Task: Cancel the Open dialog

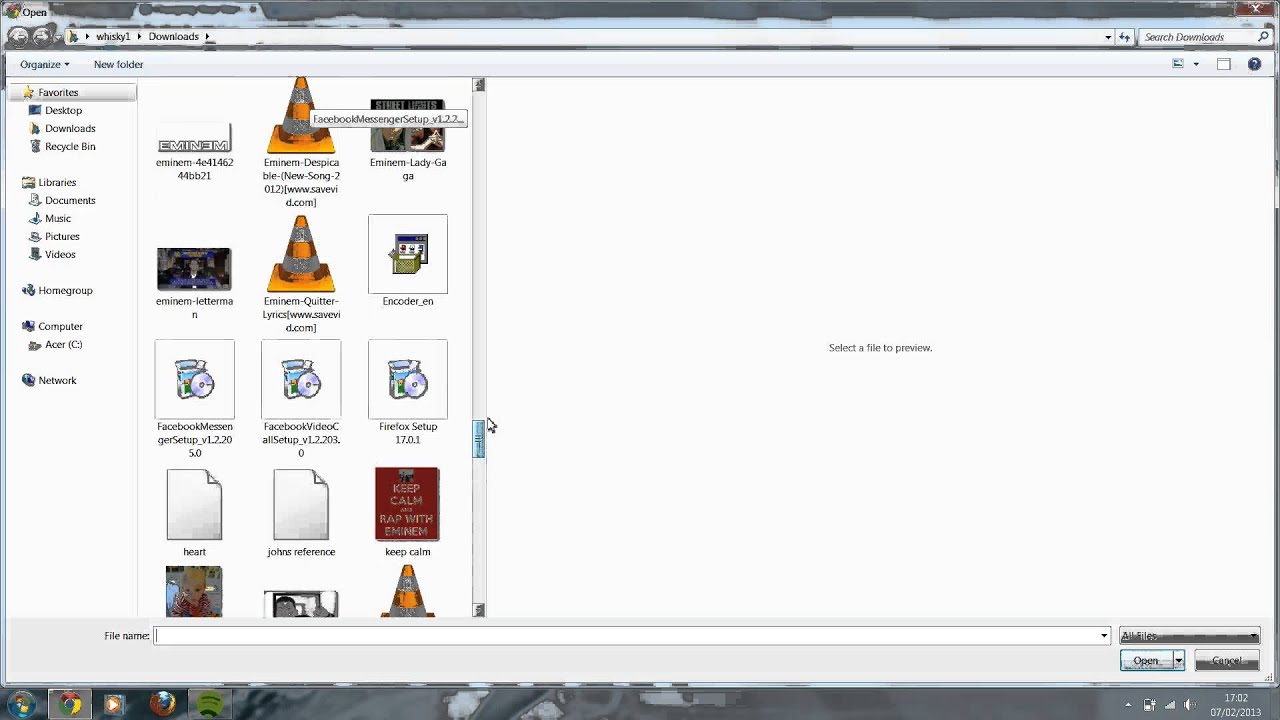Action: [1227, 661]
